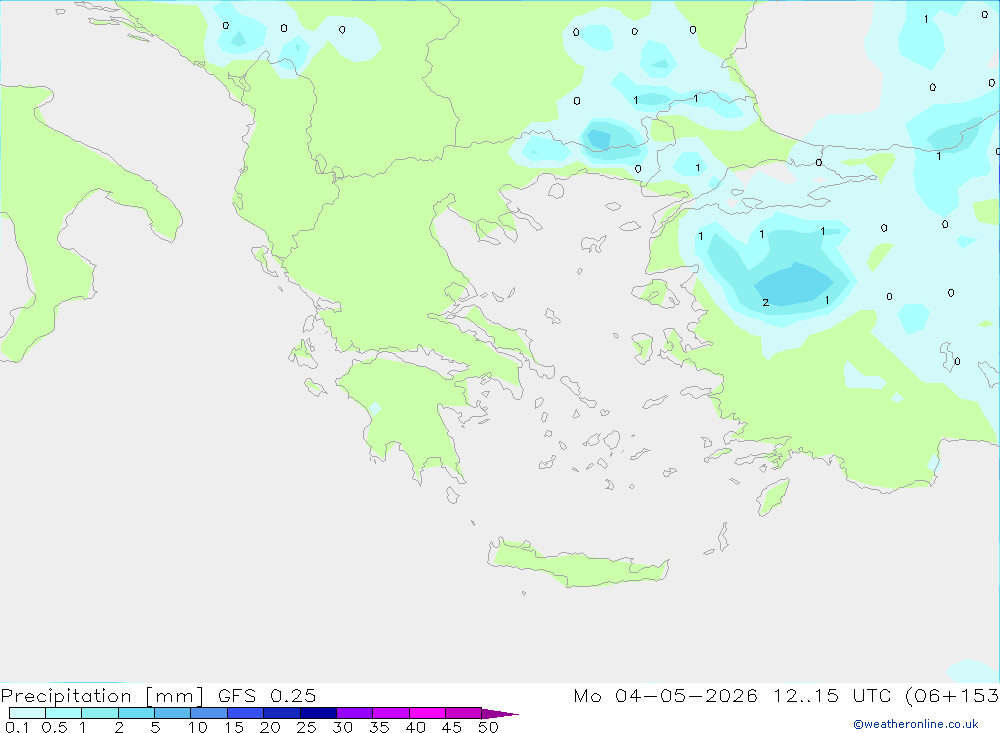This screenshot has width=1000, height=733.
Task: Click the "25" legend tick label
Action: (x=307, y=727)
